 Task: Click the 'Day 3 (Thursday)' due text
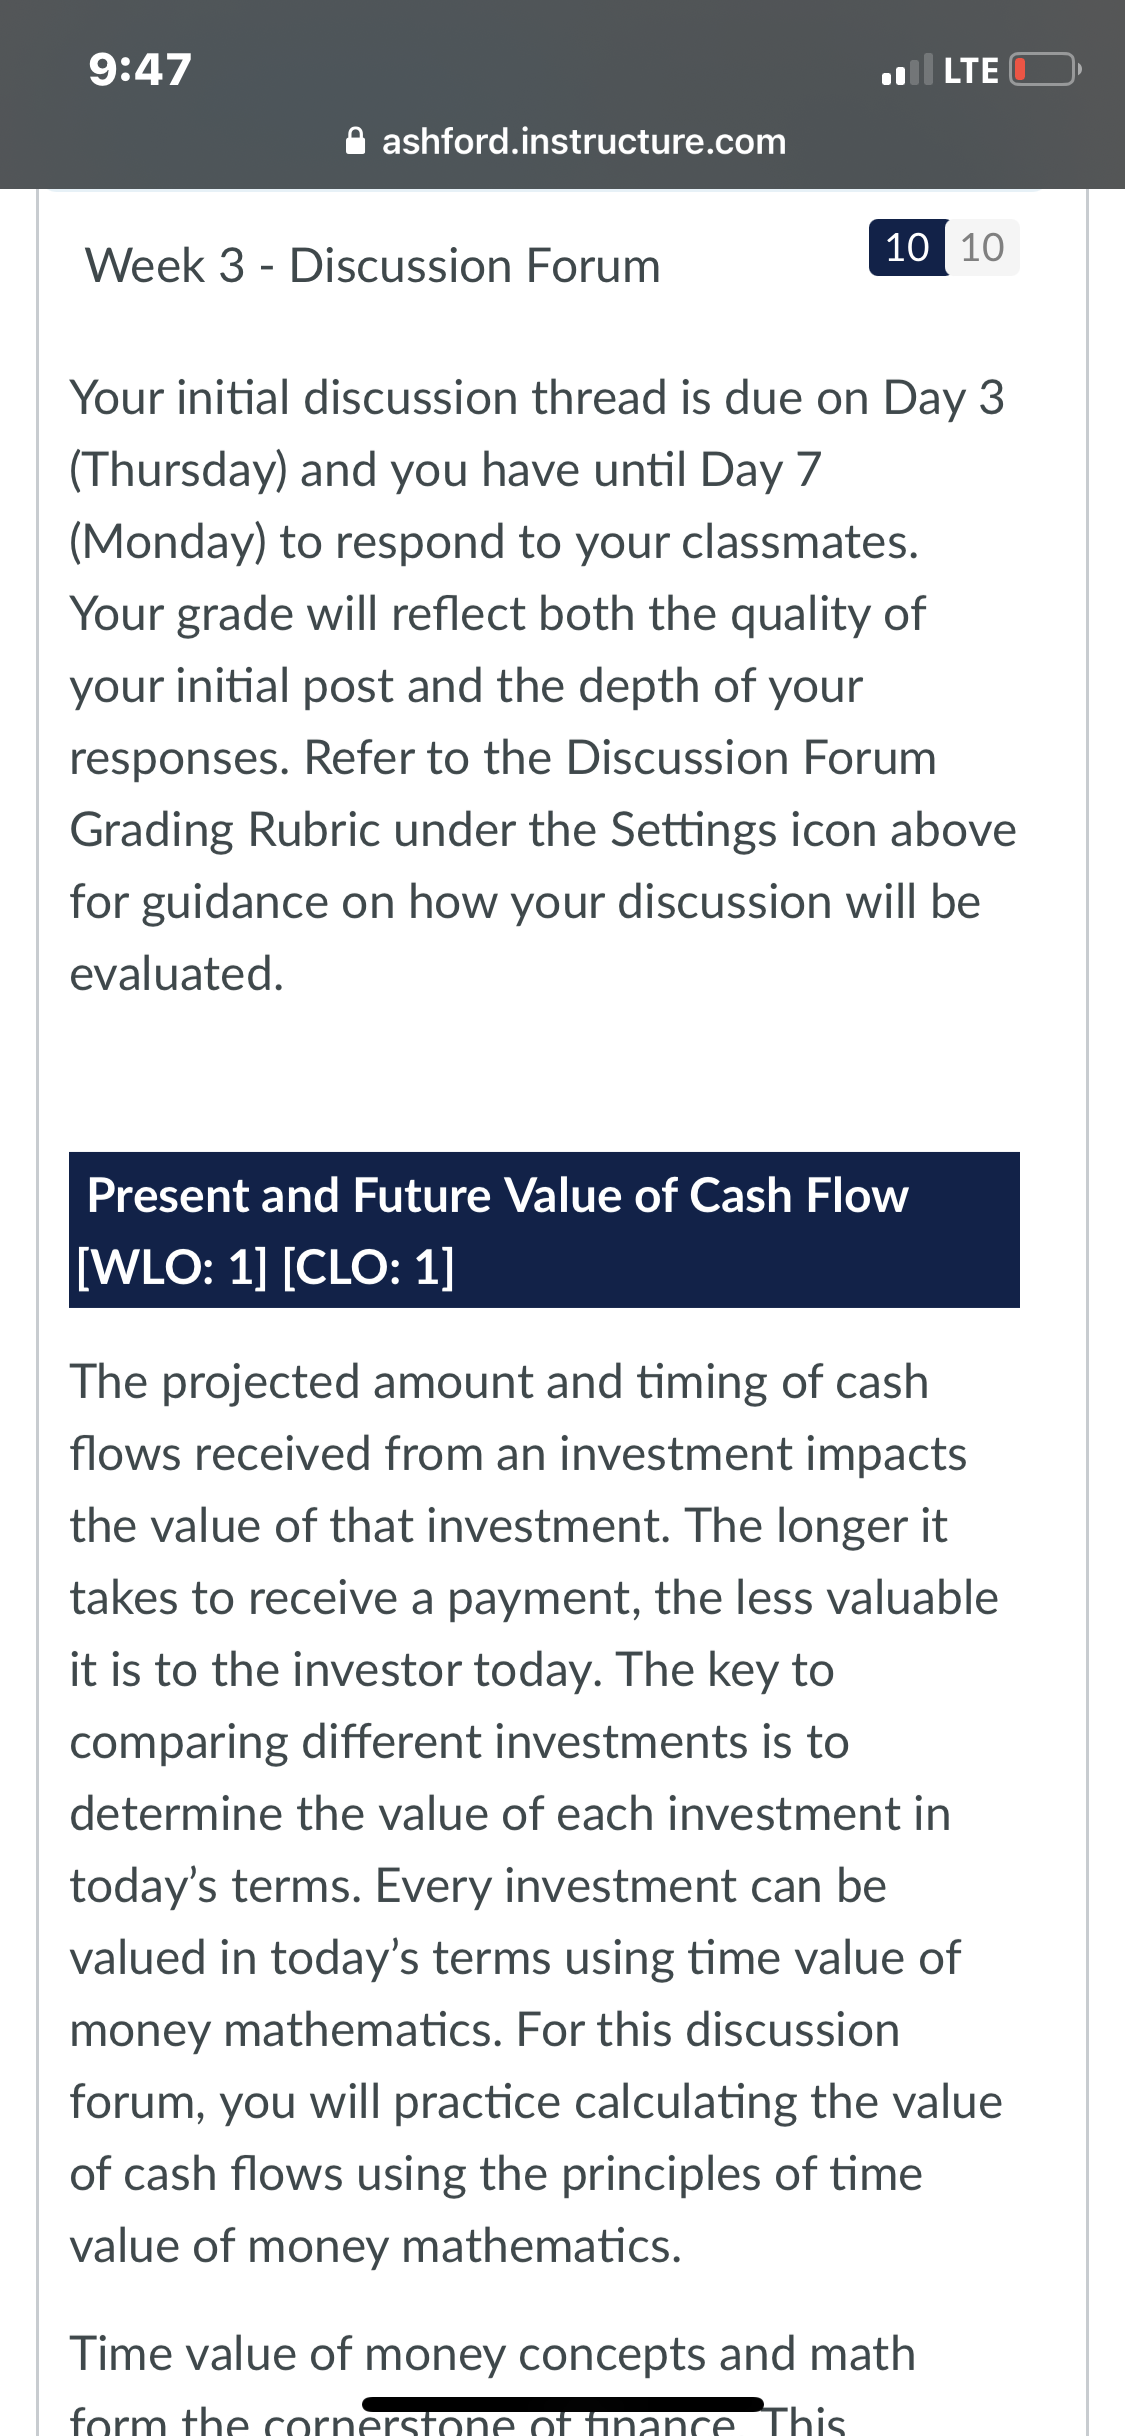tap(537, 434)
